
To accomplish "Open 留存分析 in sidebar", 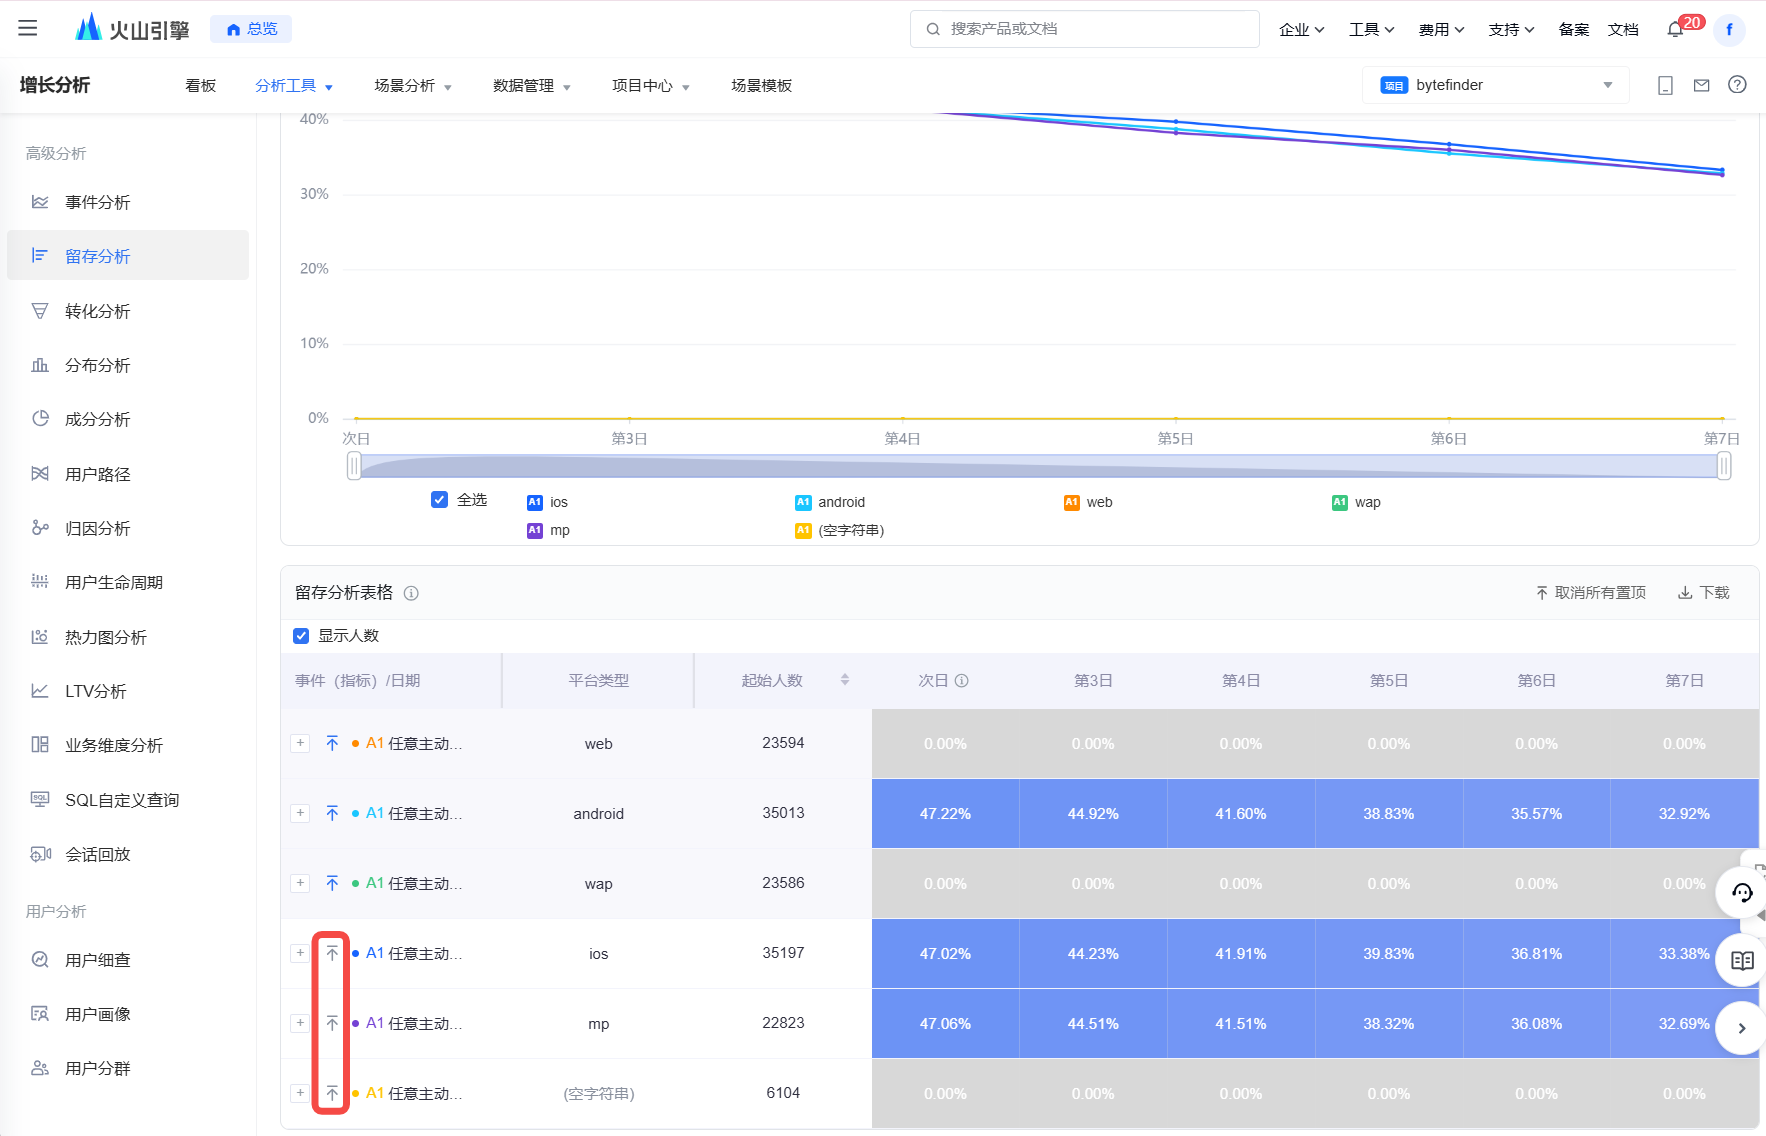I will pos(128,256).
